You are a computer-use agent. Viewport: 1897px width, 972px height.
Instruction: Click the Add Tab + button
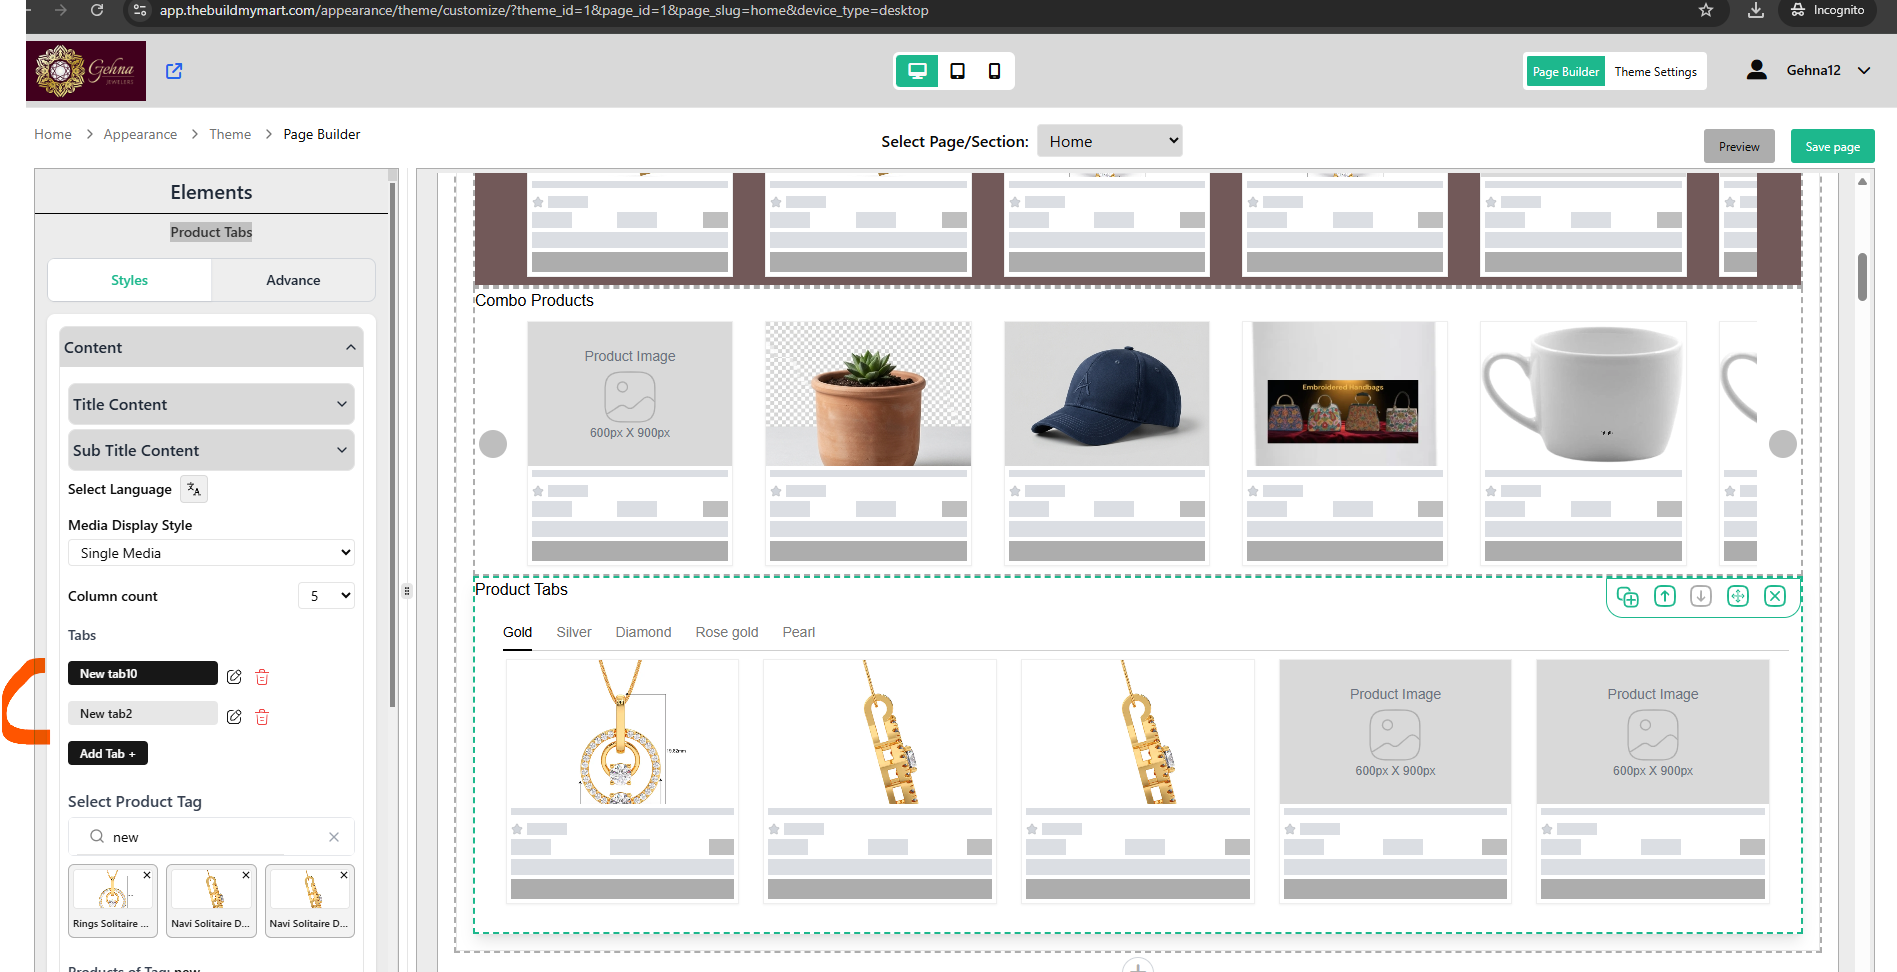click(108, 753)
